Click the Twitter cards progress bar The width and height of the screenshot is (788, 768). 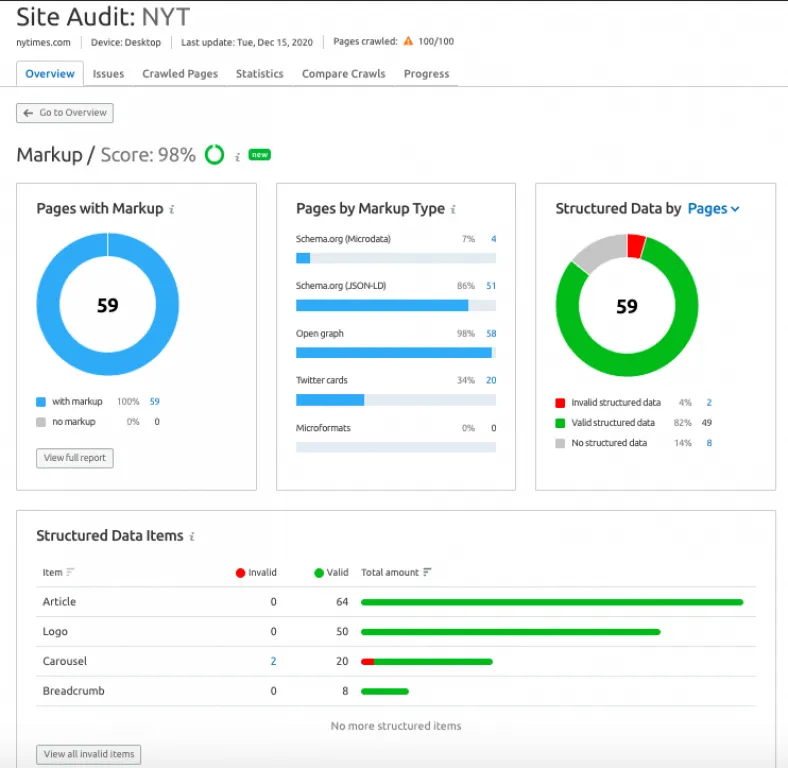pyautogui.click(x=396, y=400)
